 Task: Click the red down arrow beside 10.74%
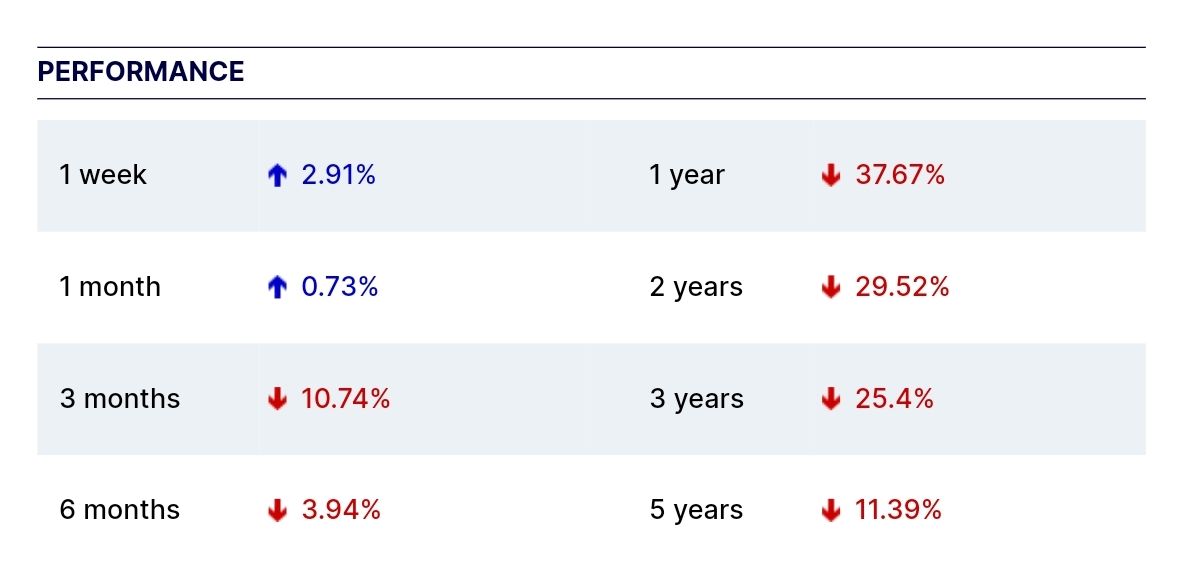tap(278, 400)
